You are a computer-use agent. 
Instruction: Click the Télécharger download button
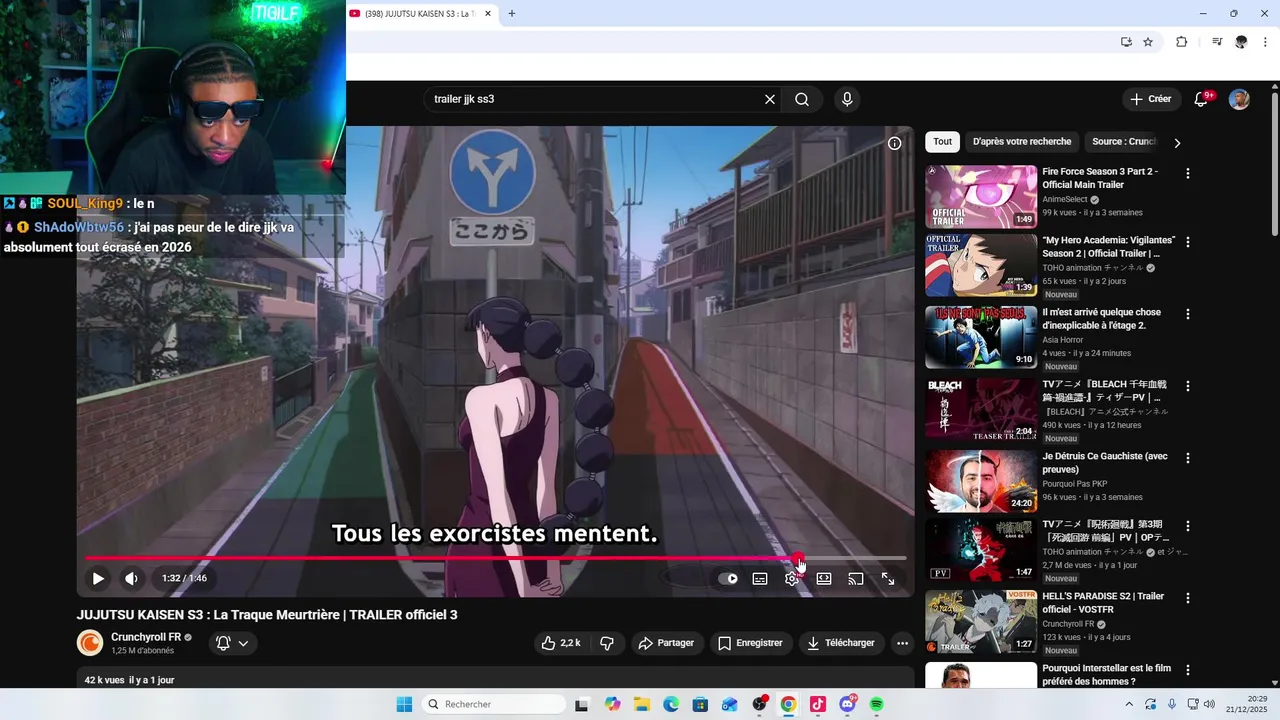(842, 643)
